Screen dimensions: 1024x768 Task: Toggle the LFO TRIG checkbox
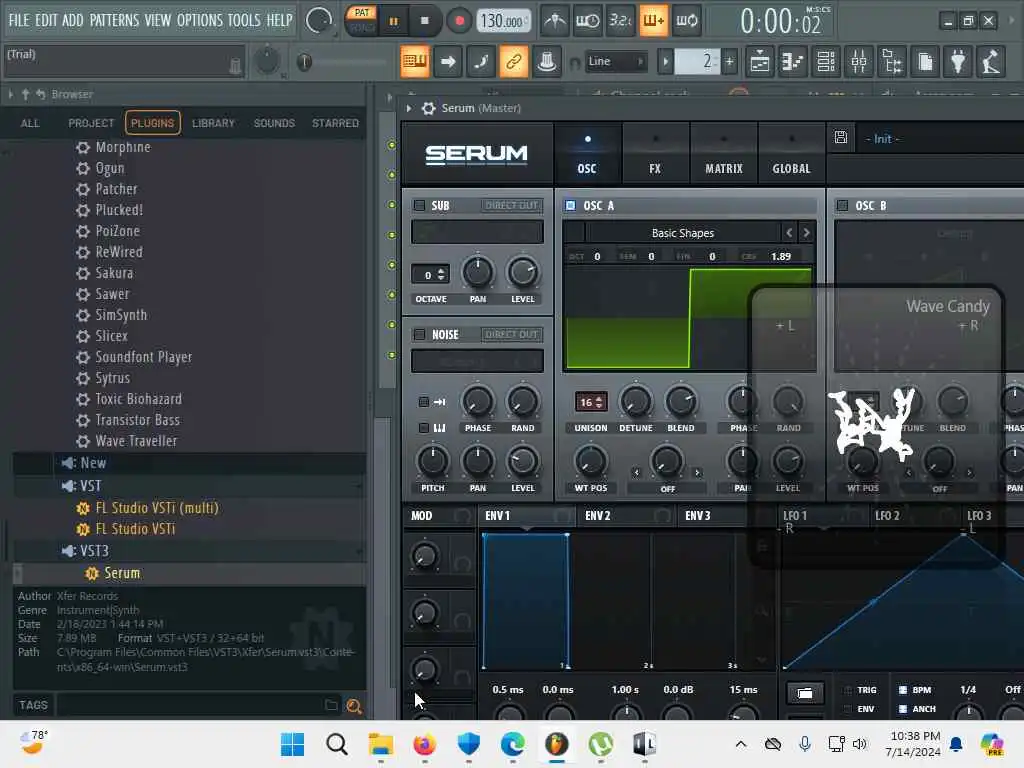click(x=848, y=690)
